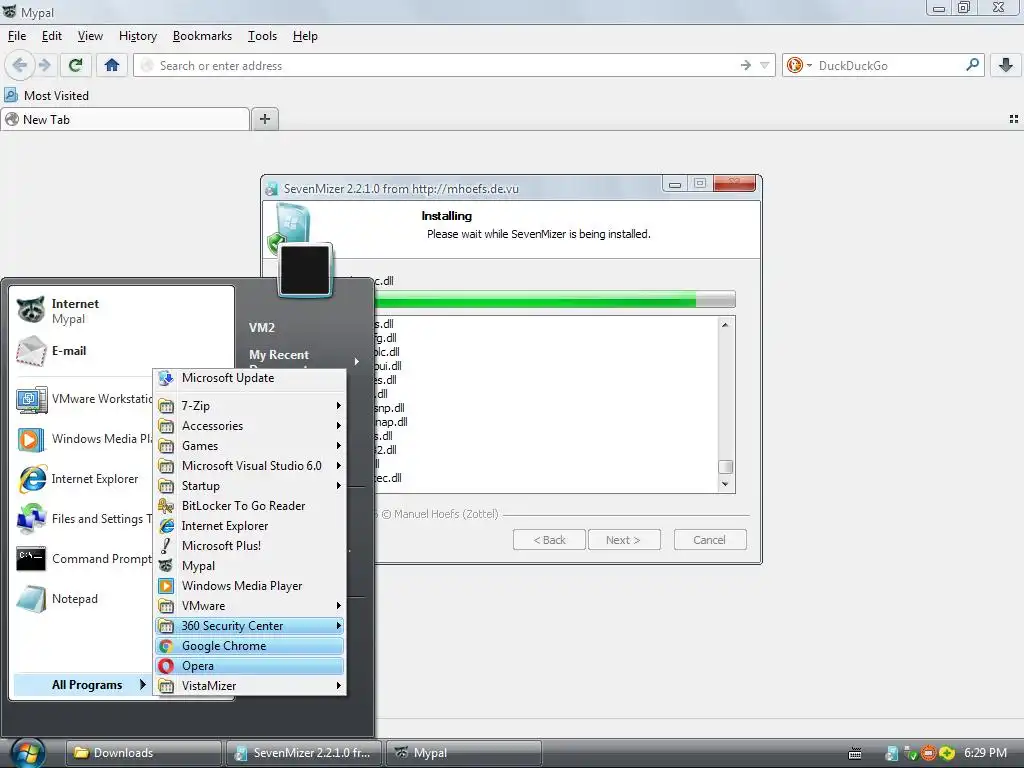This screenshot has height=768, width=1024.
Task: Expand the 7-Zip programs folder
Action: click(250, 406)
